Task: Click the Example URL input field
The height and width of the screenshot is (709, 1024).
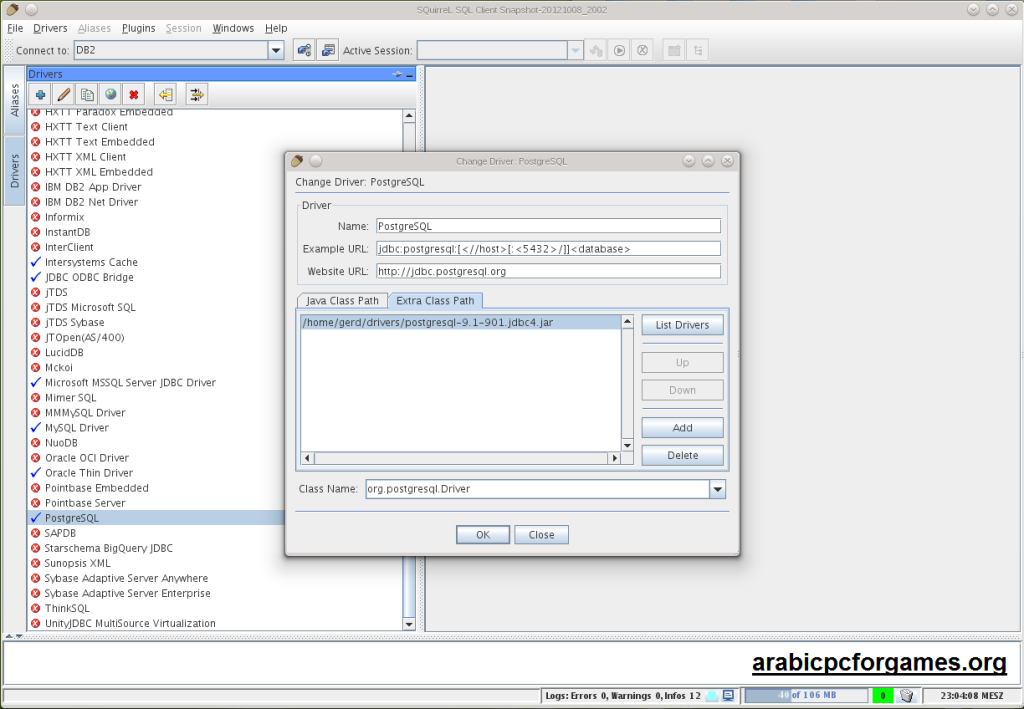Action: pyautogui.click(x=548, y=249)
